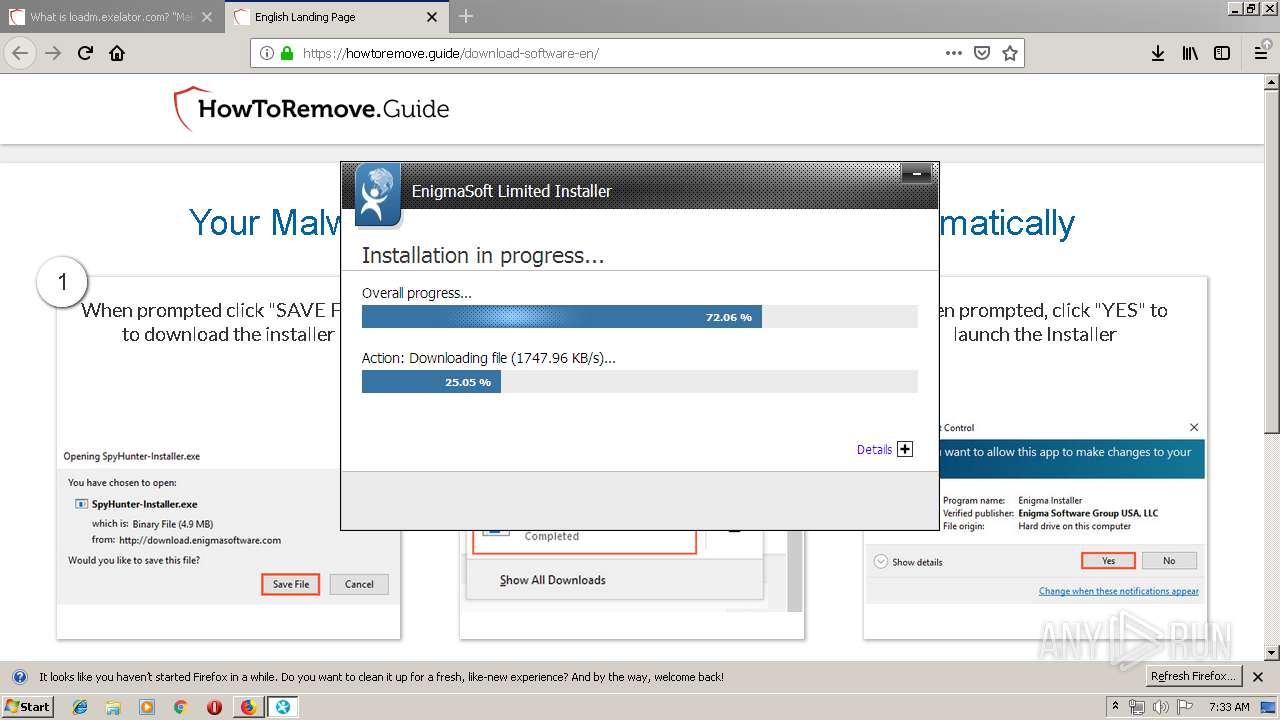Image resolution: width=1280 pixels, height=720 pixels.
Task: Expand installer Details plus button
Action: [905, 449]
